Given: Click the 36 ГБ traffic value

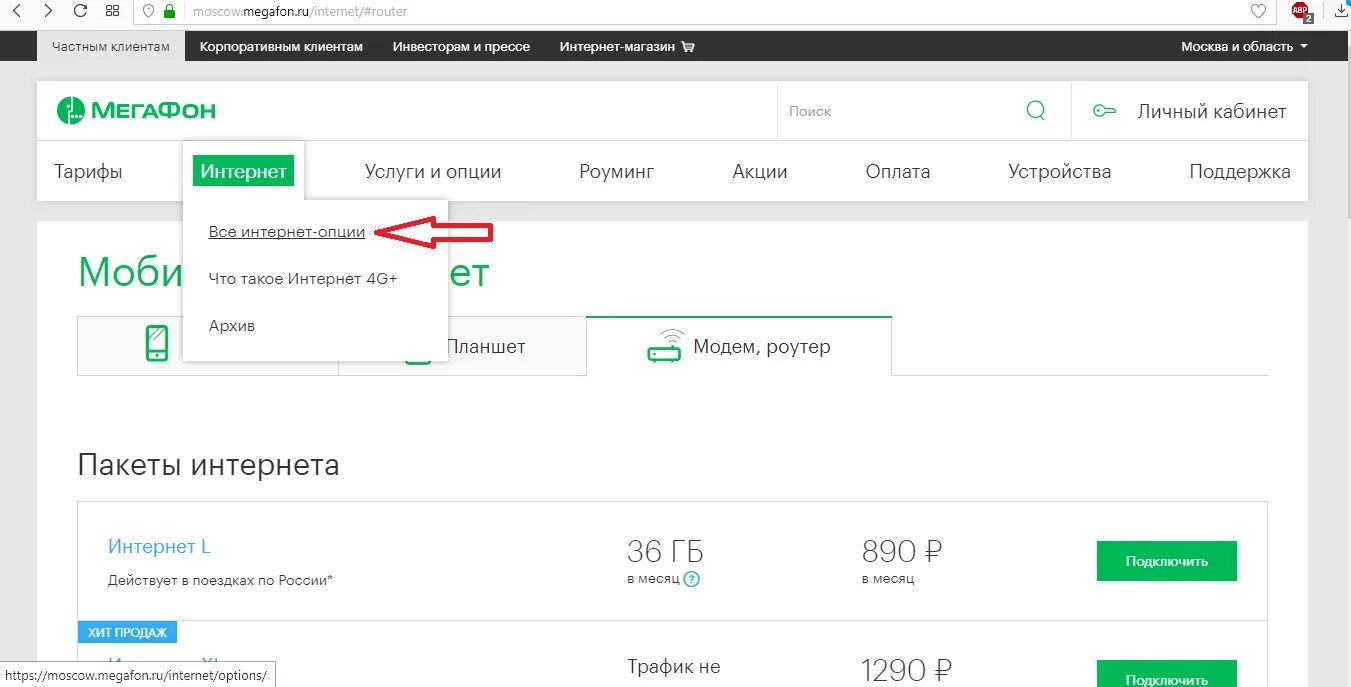Looking at the screenshot, I should 665,551.
